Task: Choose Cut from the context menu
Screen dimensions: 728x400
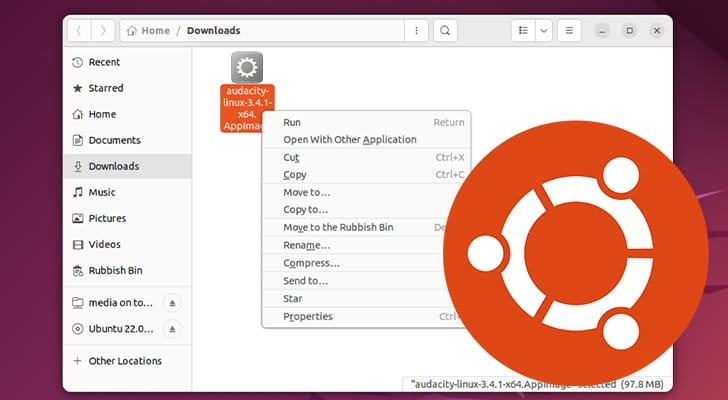Action: [367, 157]
